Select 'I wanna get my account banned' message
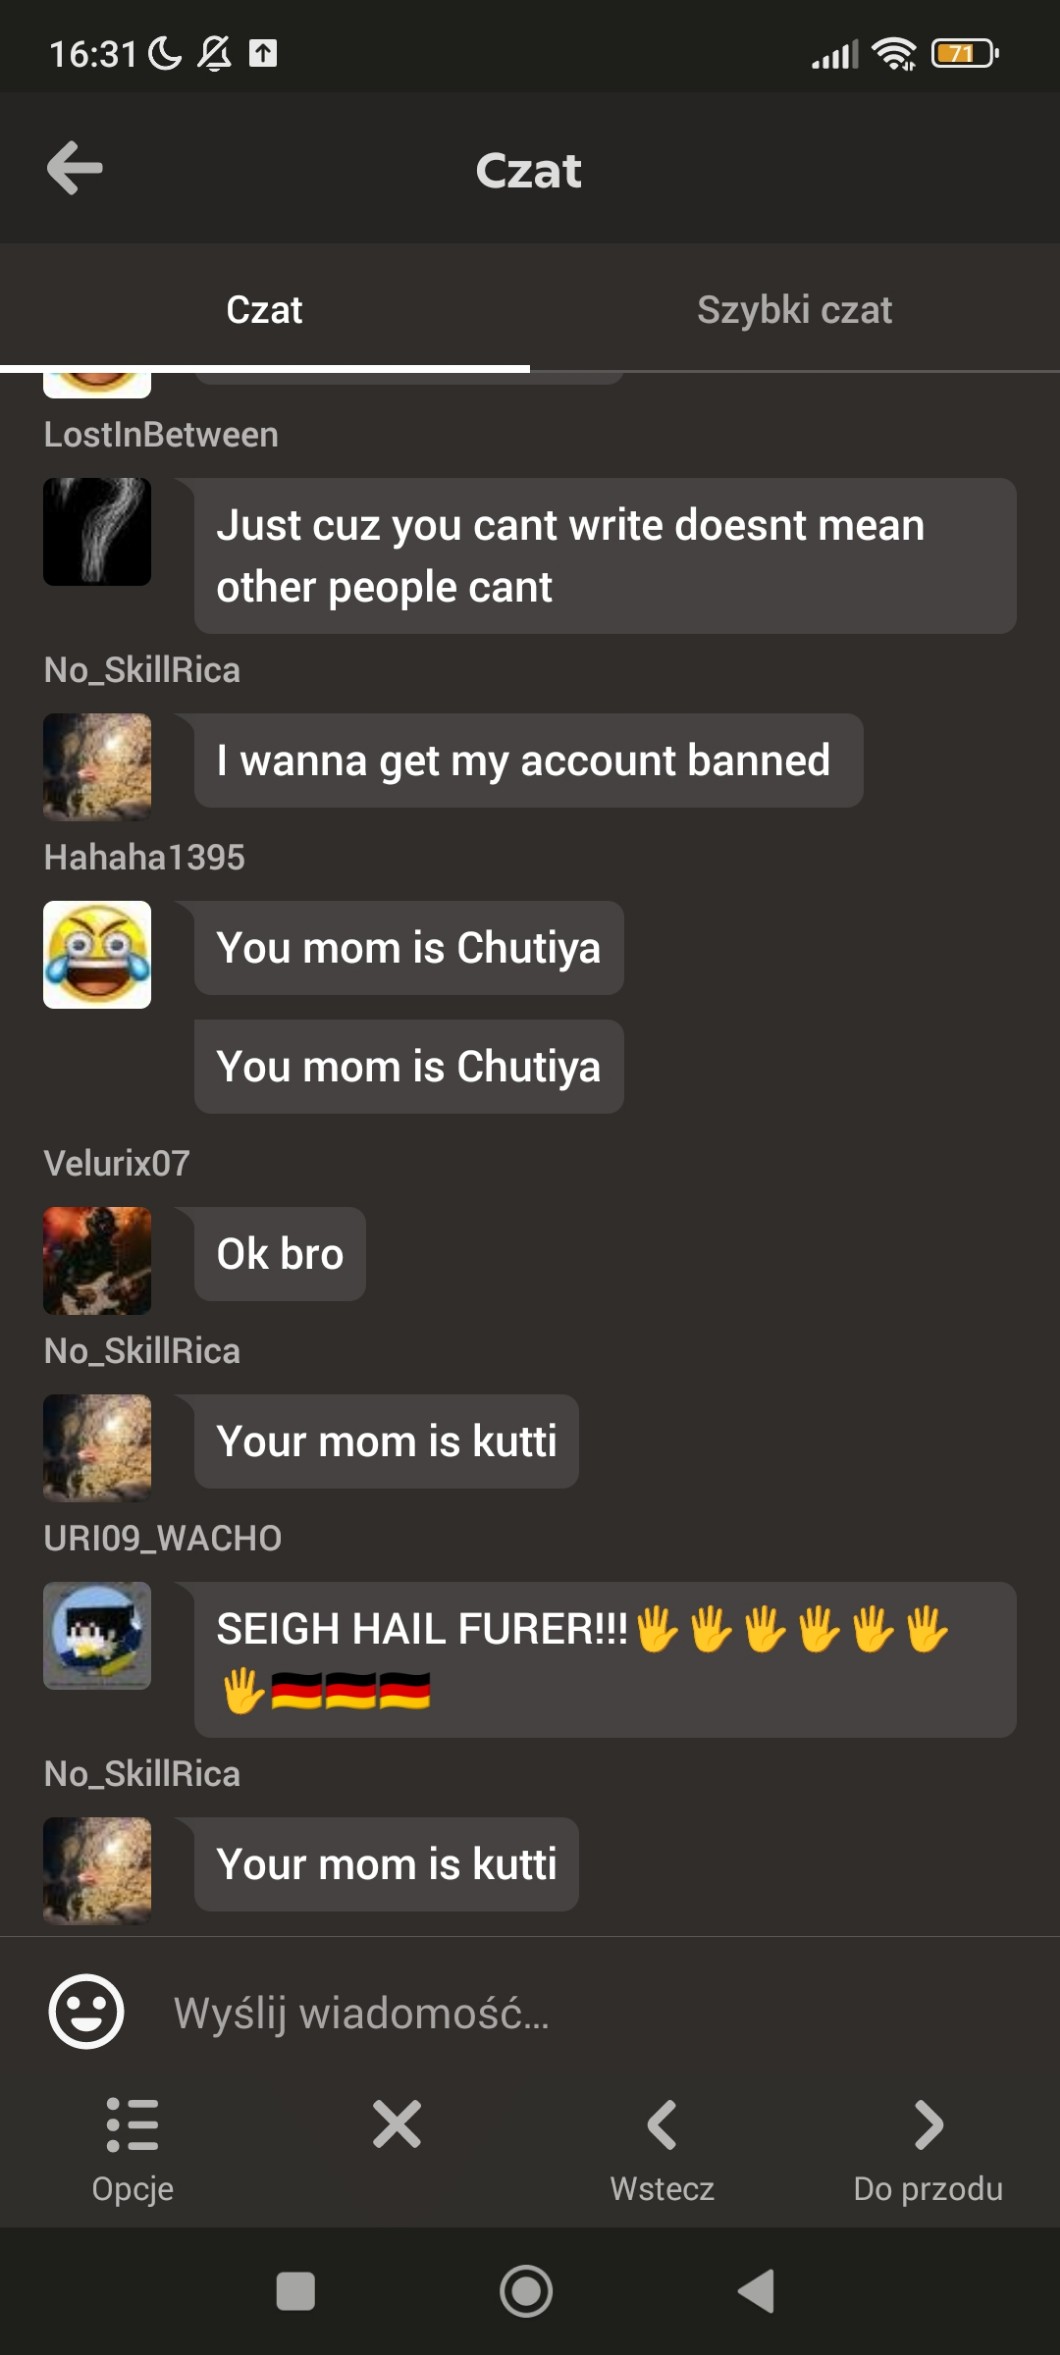 click(529, 760)
